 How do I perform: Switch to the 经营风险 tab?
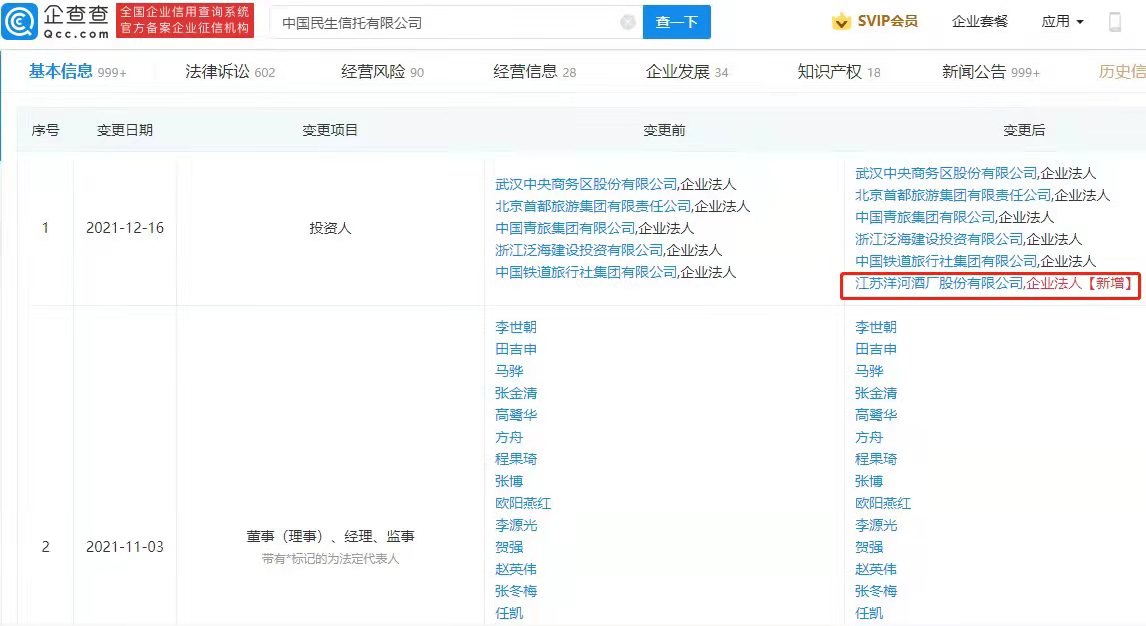tap(382, 72)
